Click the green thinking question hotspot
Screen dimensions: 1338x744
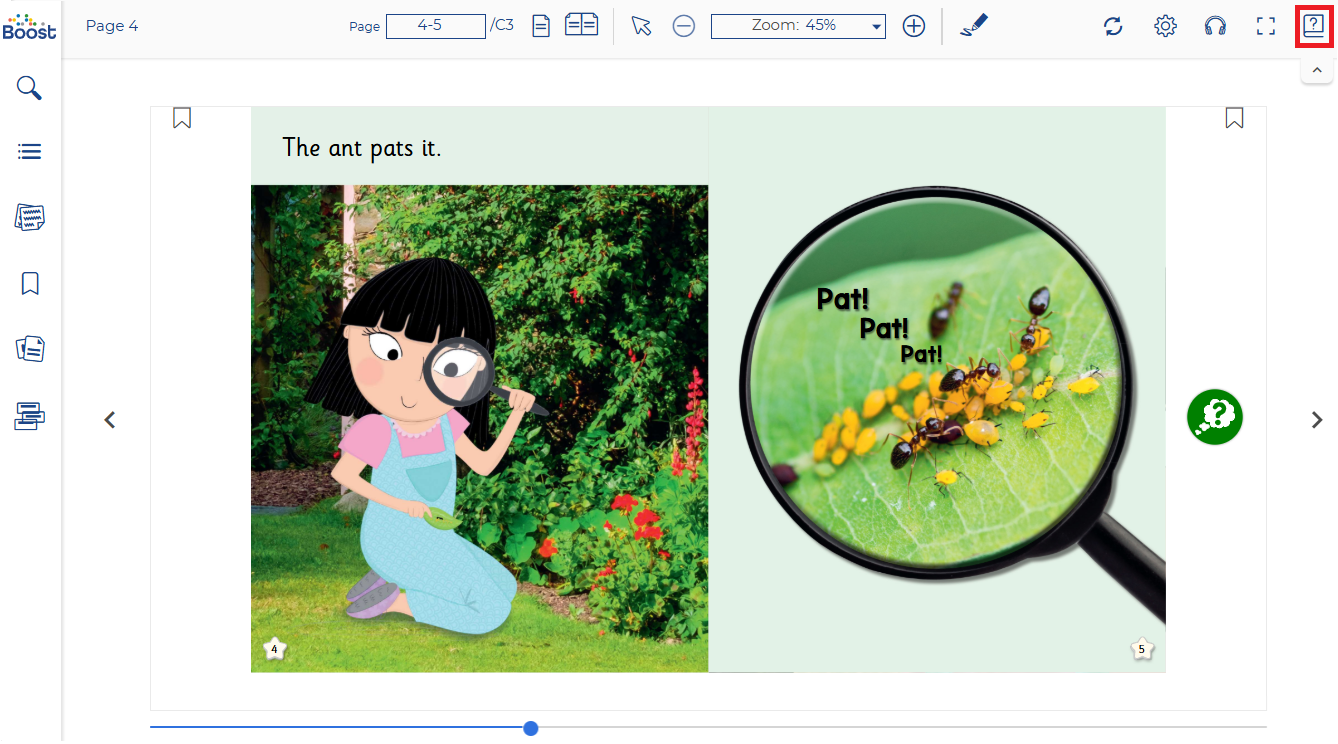pyautogui.click(x=1214, y=417)
